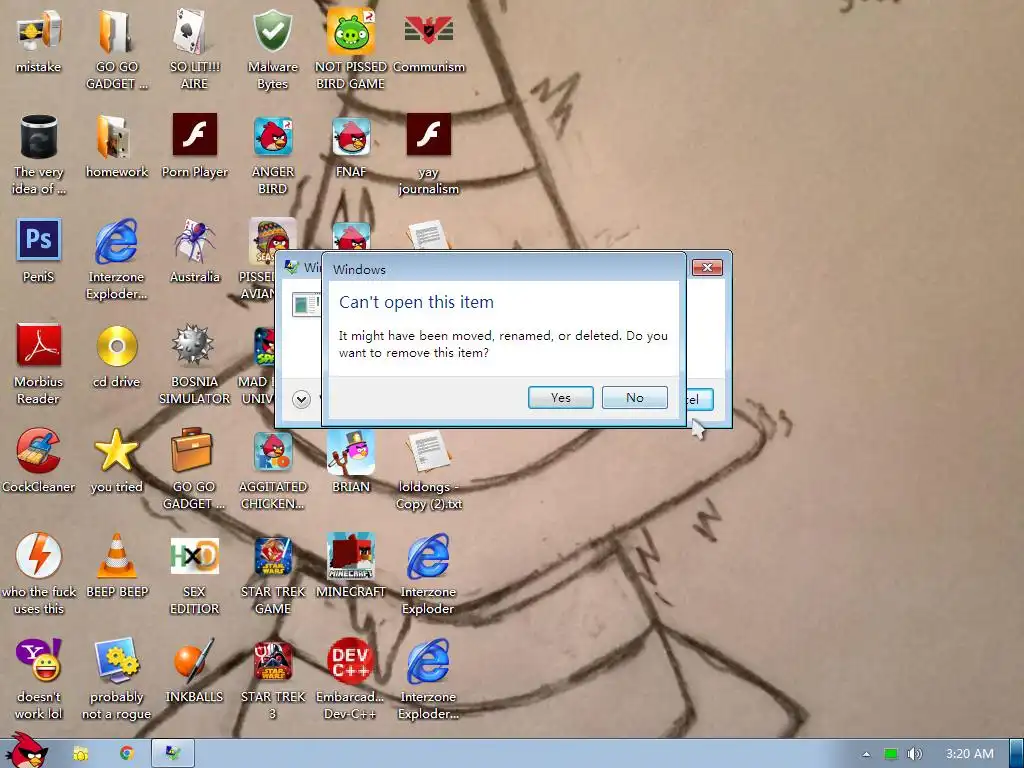This screenshot has width=1024, height=768.
Task: Select the 'you tried' star icon
Action: click(117, 462)
